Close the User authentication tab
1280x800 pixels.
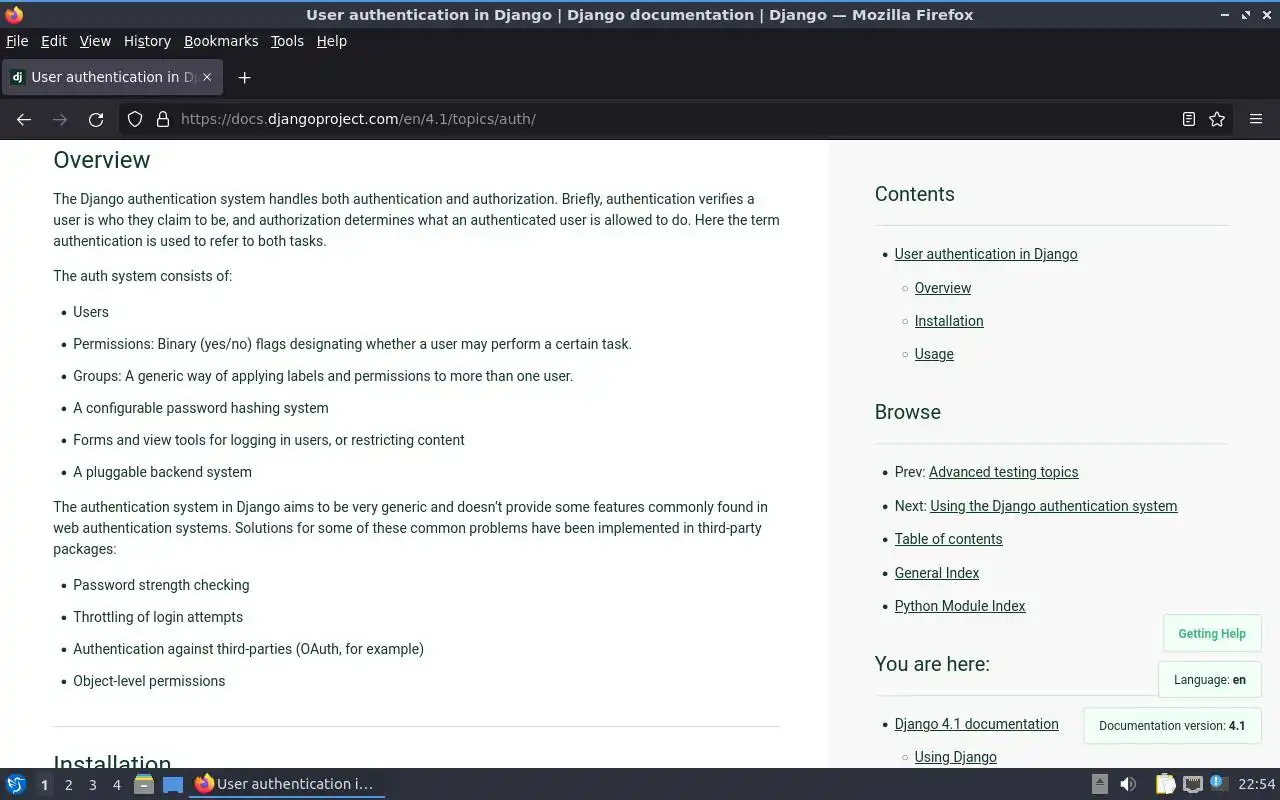[207, 77]
